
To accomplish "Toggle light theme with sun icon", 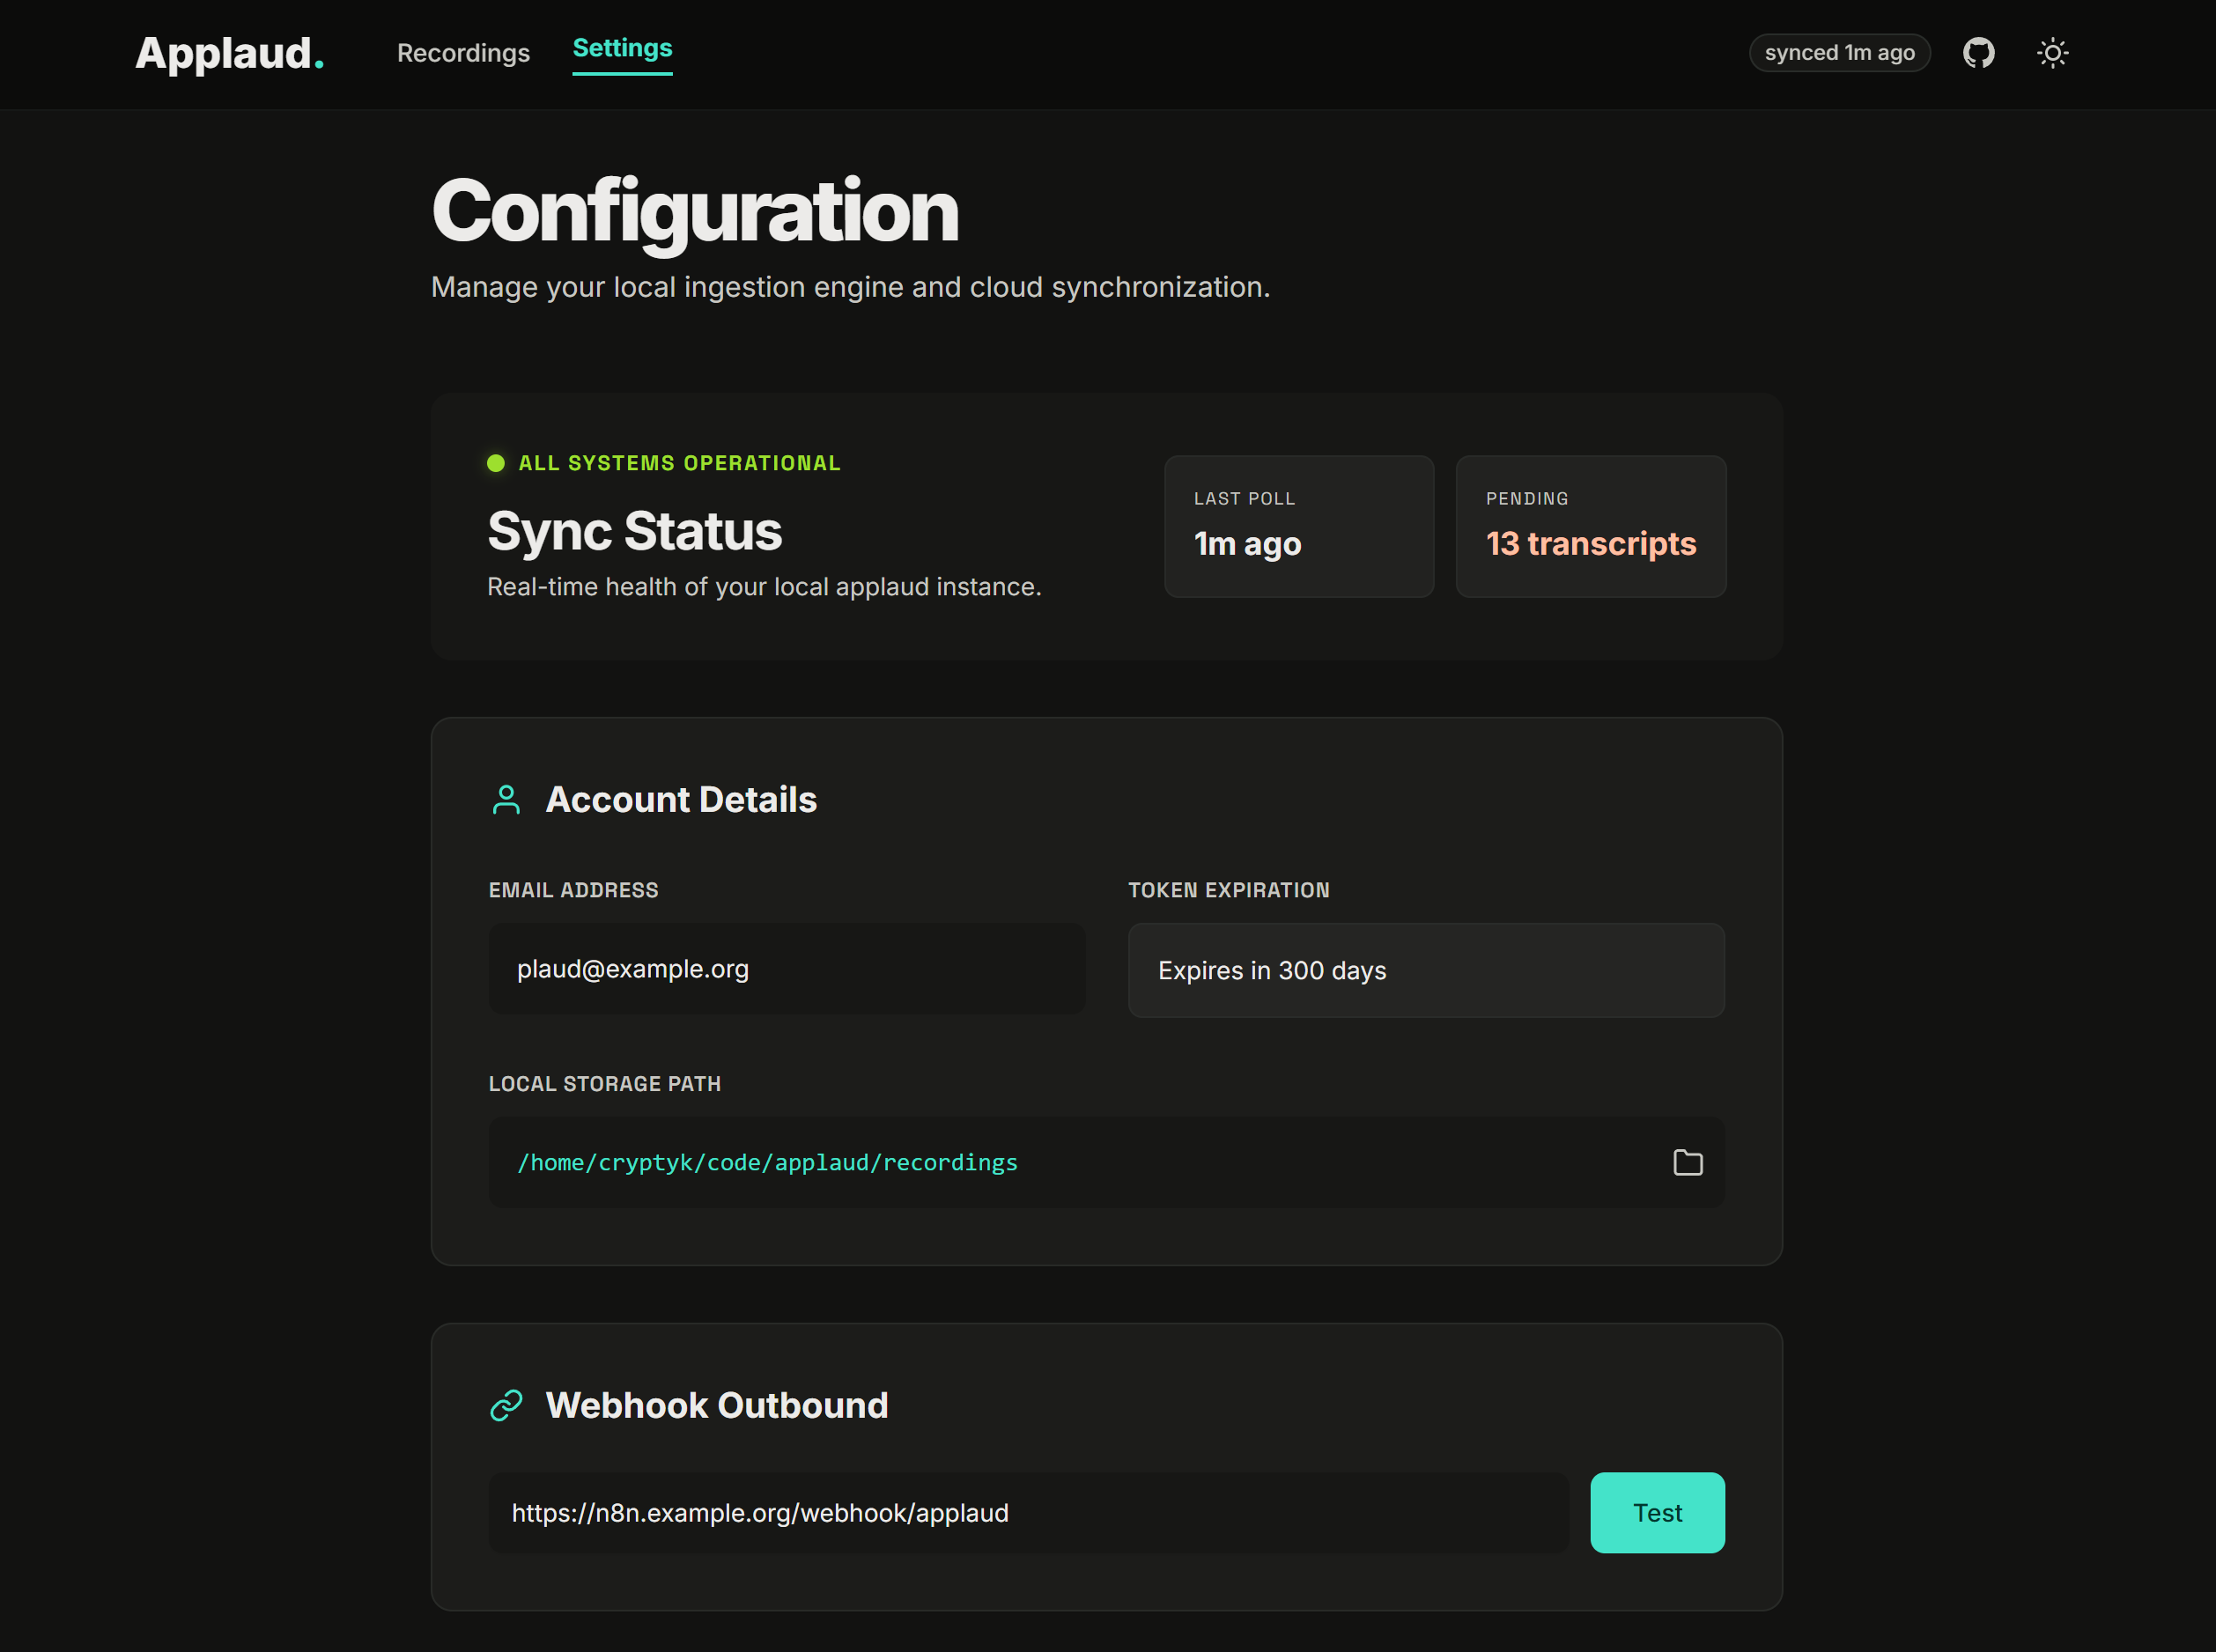I will coord(2052,53).
